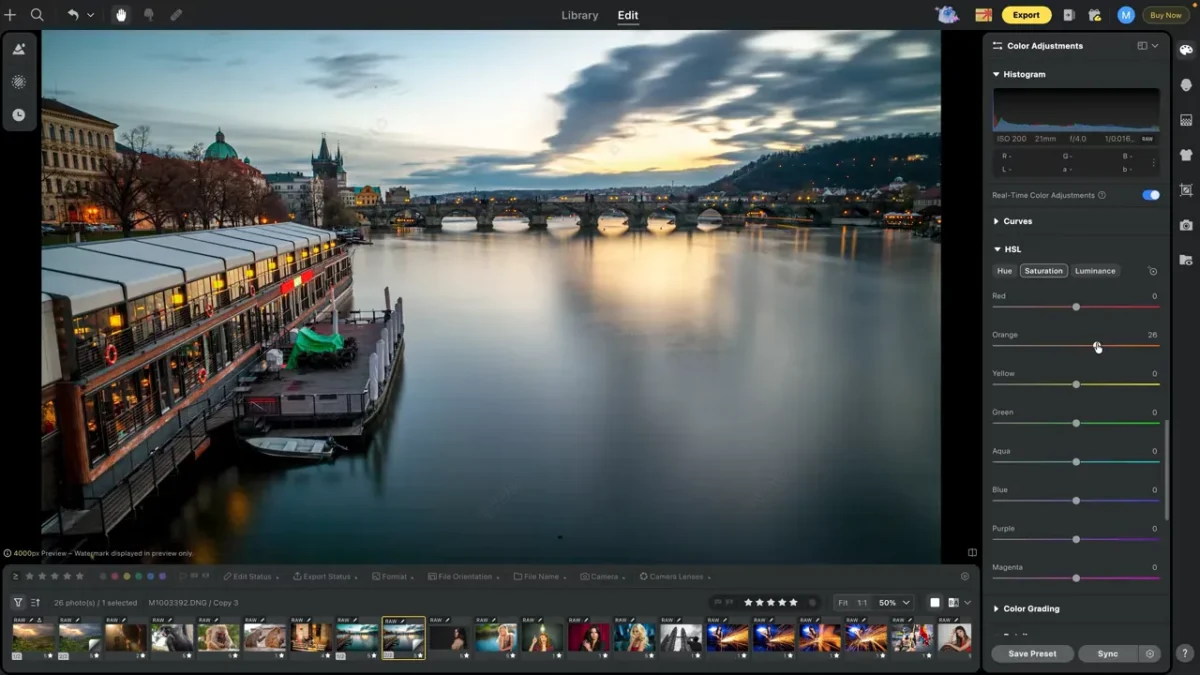Viewport: 1200px width, 675px height.
Task: Open the Presets landscape icon in left sidebar
Action: tap(19, 48)
